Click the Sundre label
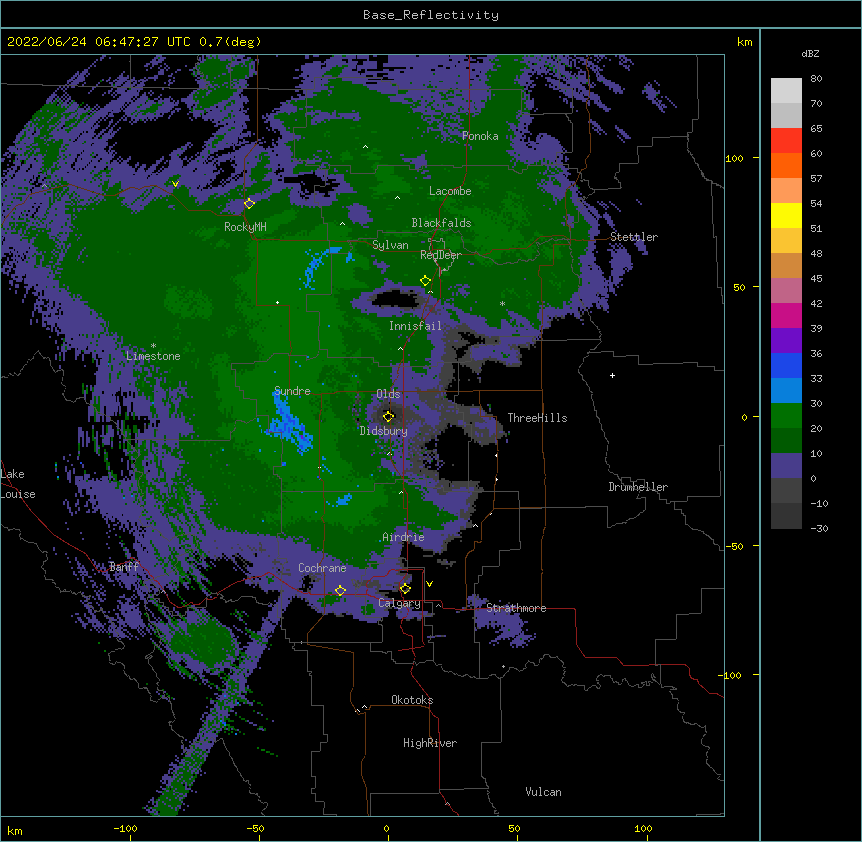 tap(292, 391)
